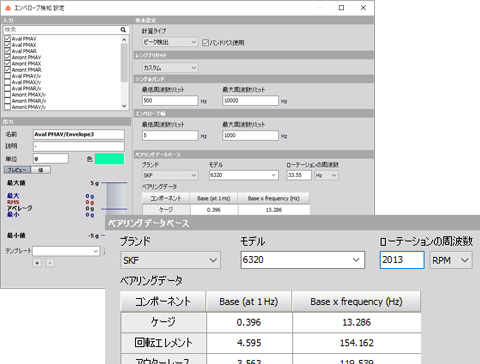Click the 名前 field with Aval PHAV/Envelope3
480x364 pixels.
[x=79, y=134]
